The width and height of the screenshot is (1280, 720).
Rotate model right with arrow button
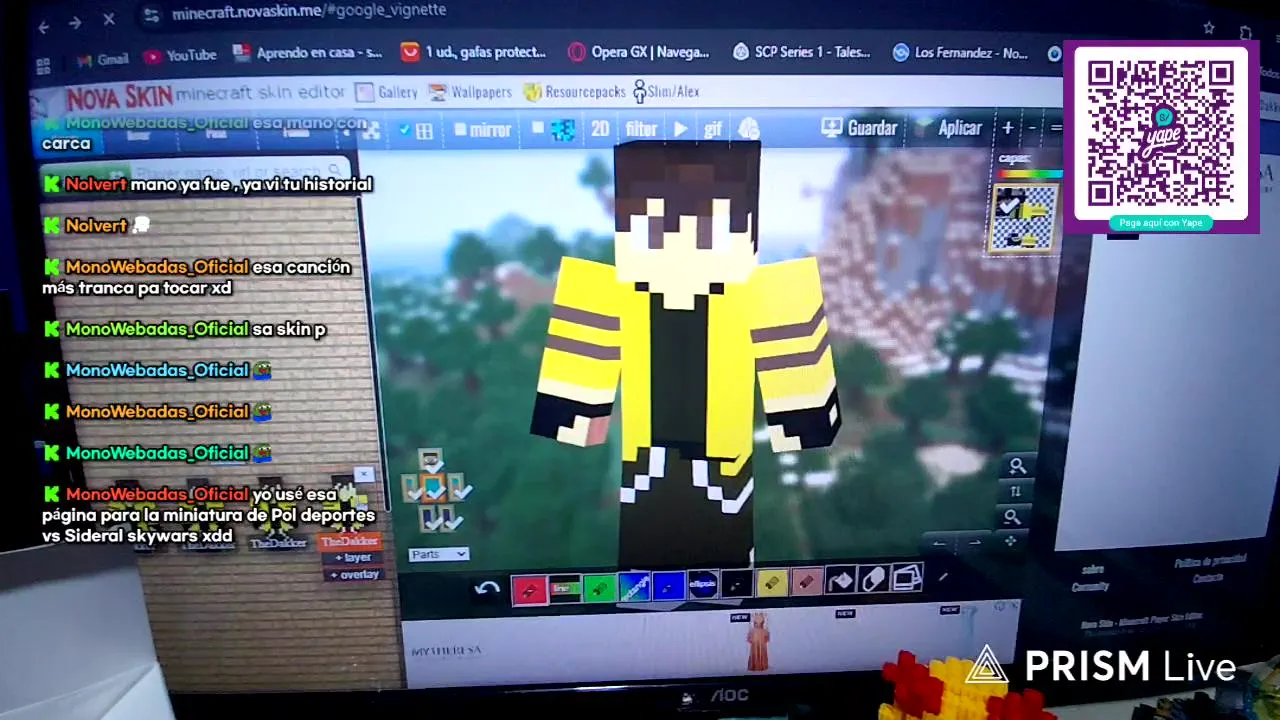pos(974,543)
